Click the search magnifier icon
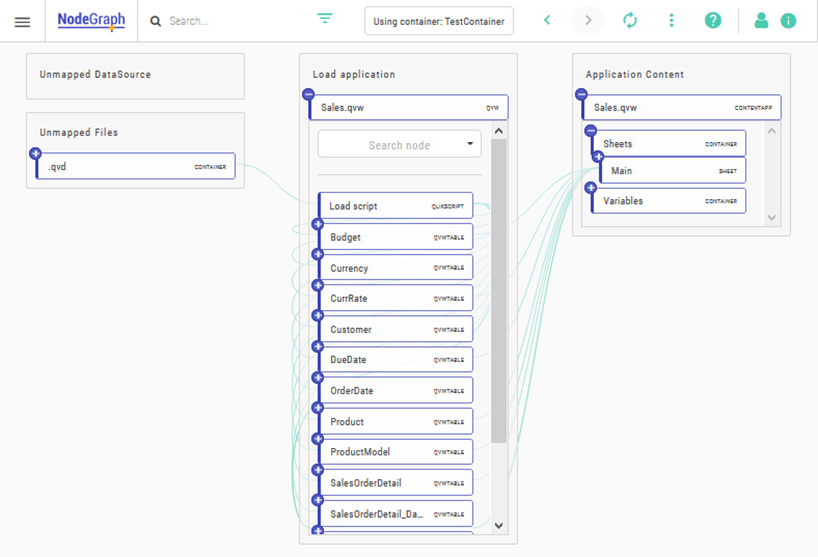The image size is (818, 557). (x=155, y=21)
